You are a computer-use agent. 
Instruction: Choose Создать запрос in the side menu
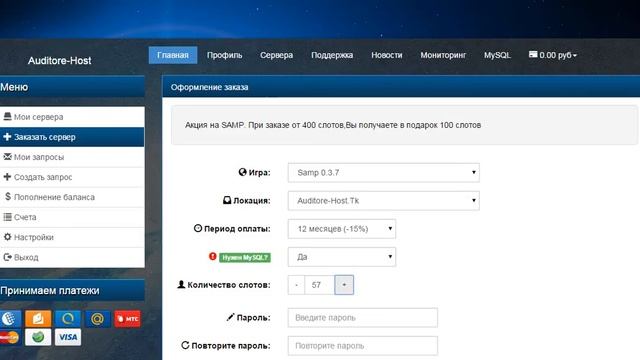(x=72, y=177)
